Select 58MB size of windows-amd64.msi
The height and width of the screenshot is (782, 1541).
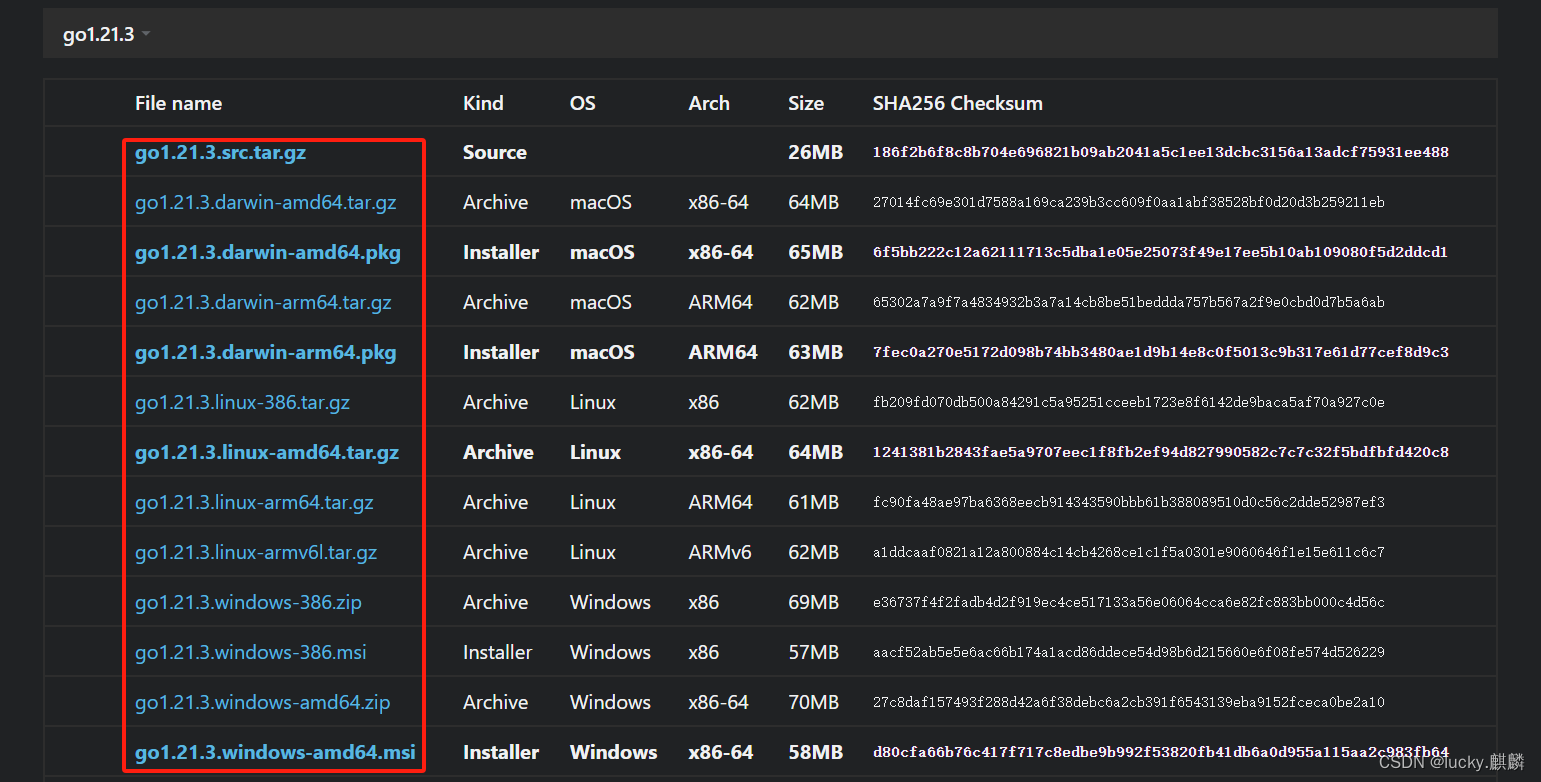[x=815, y=753]
